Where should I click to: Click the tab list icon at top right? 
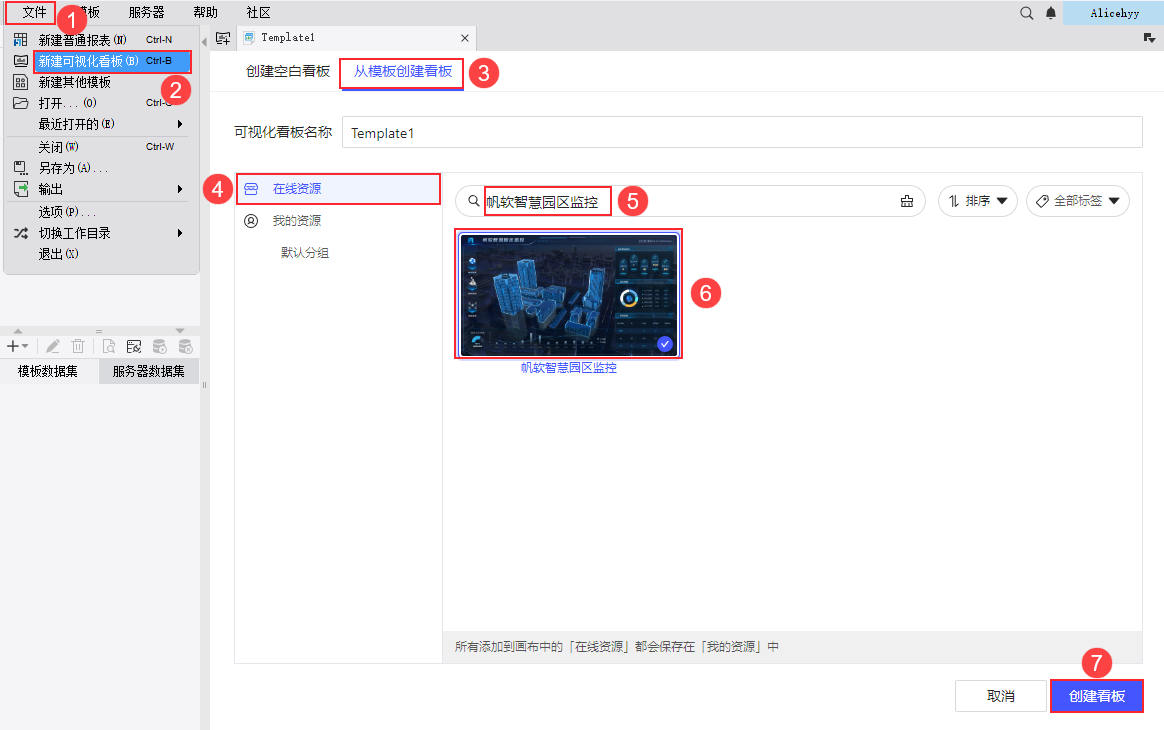1149,38
